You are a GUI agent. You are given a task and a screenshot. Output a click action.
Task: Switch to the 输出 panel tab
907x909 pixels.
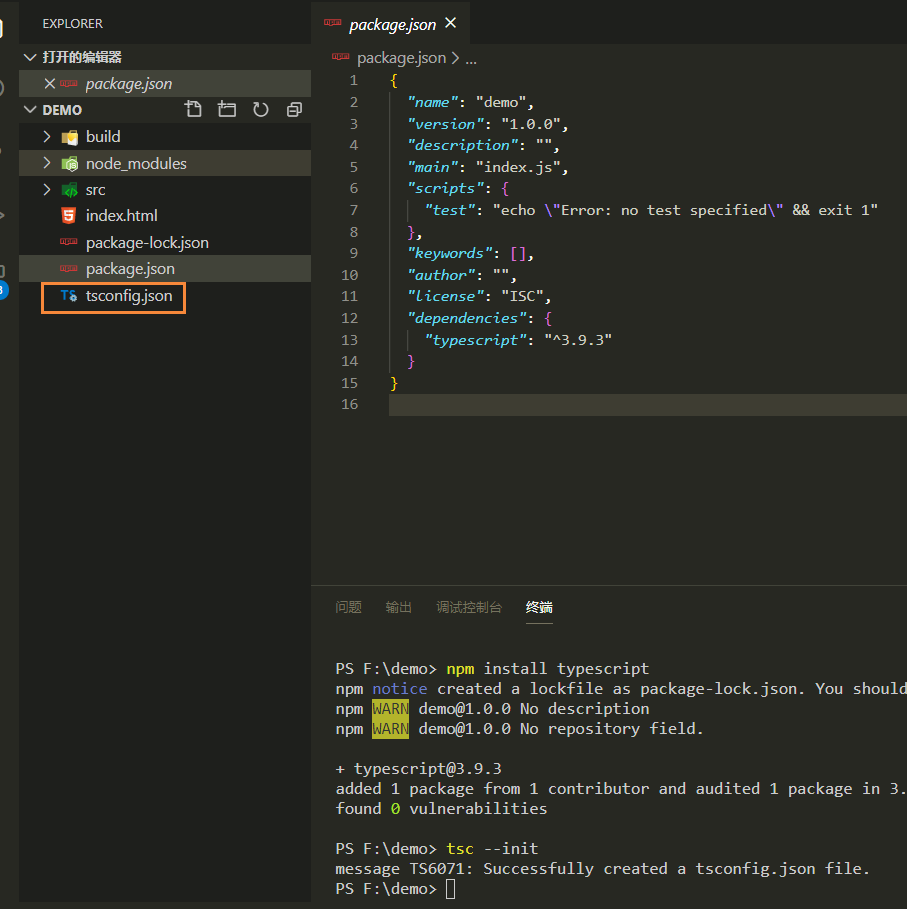pyautogui.click(x=399, y=607)
